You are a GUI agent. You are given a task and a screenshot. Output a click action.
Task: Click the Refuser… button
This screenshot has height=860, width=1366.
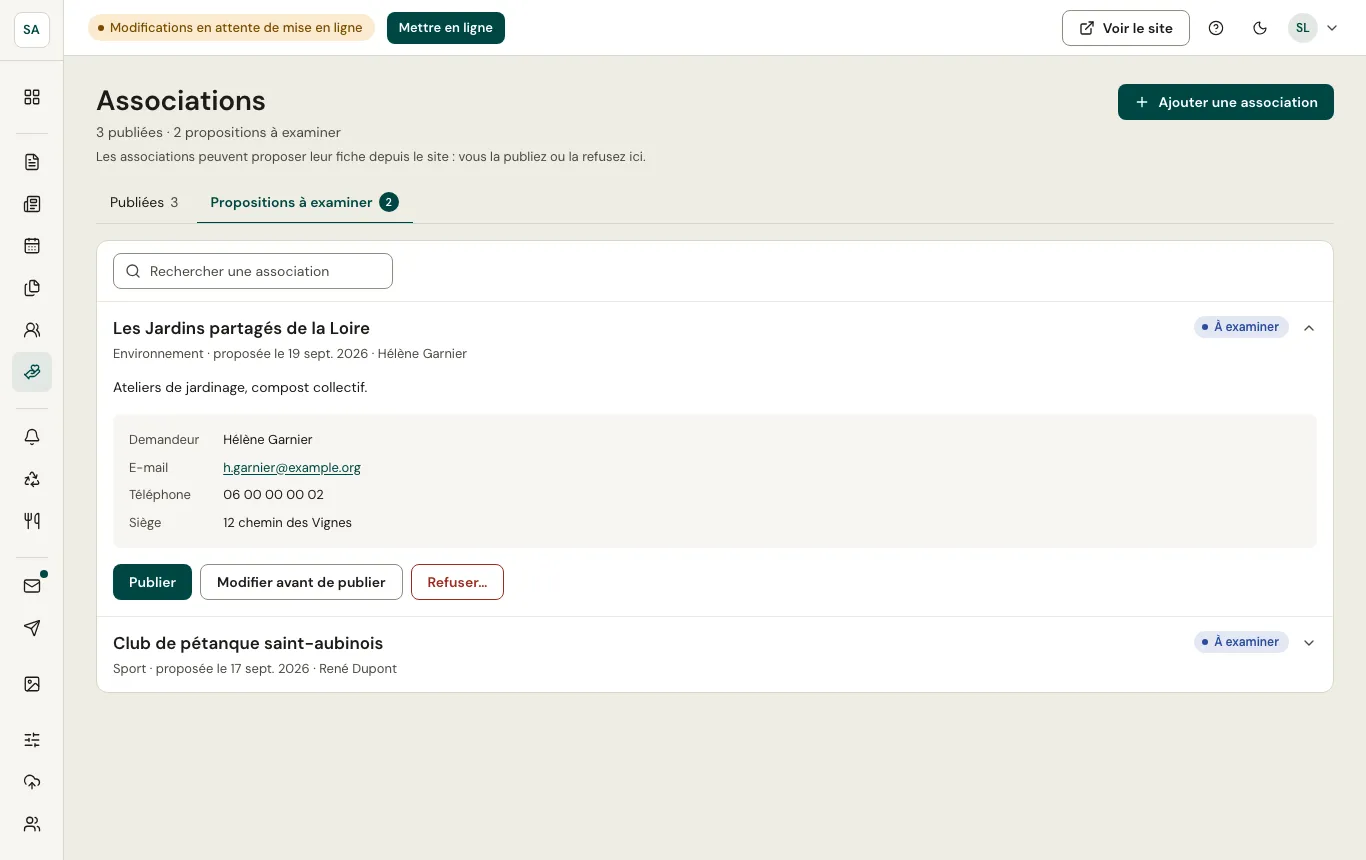tap(457, 582)
